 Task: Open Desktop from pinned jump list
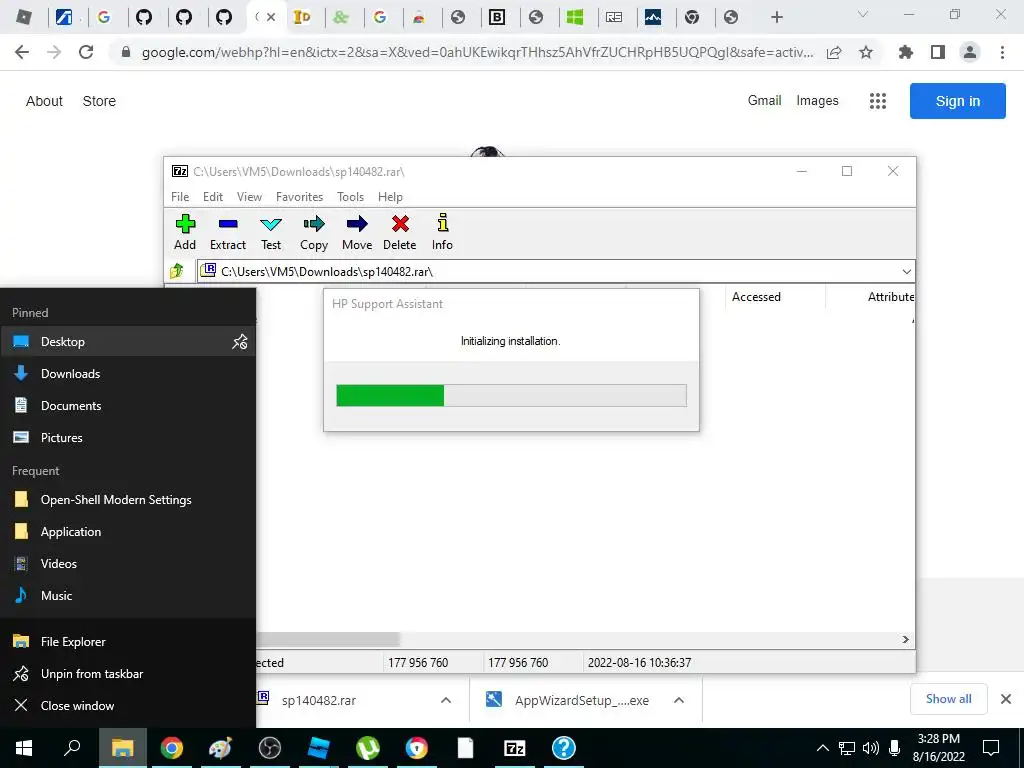click(x=115, y=342)
